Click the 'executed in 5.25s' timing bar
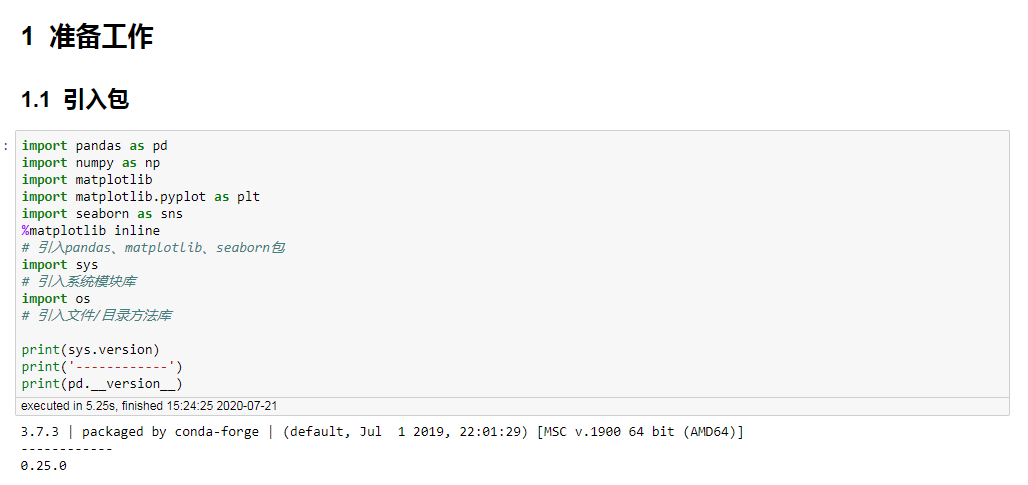Image resolution: width=1028 pixels, height=485 pixels. point(512,406)
